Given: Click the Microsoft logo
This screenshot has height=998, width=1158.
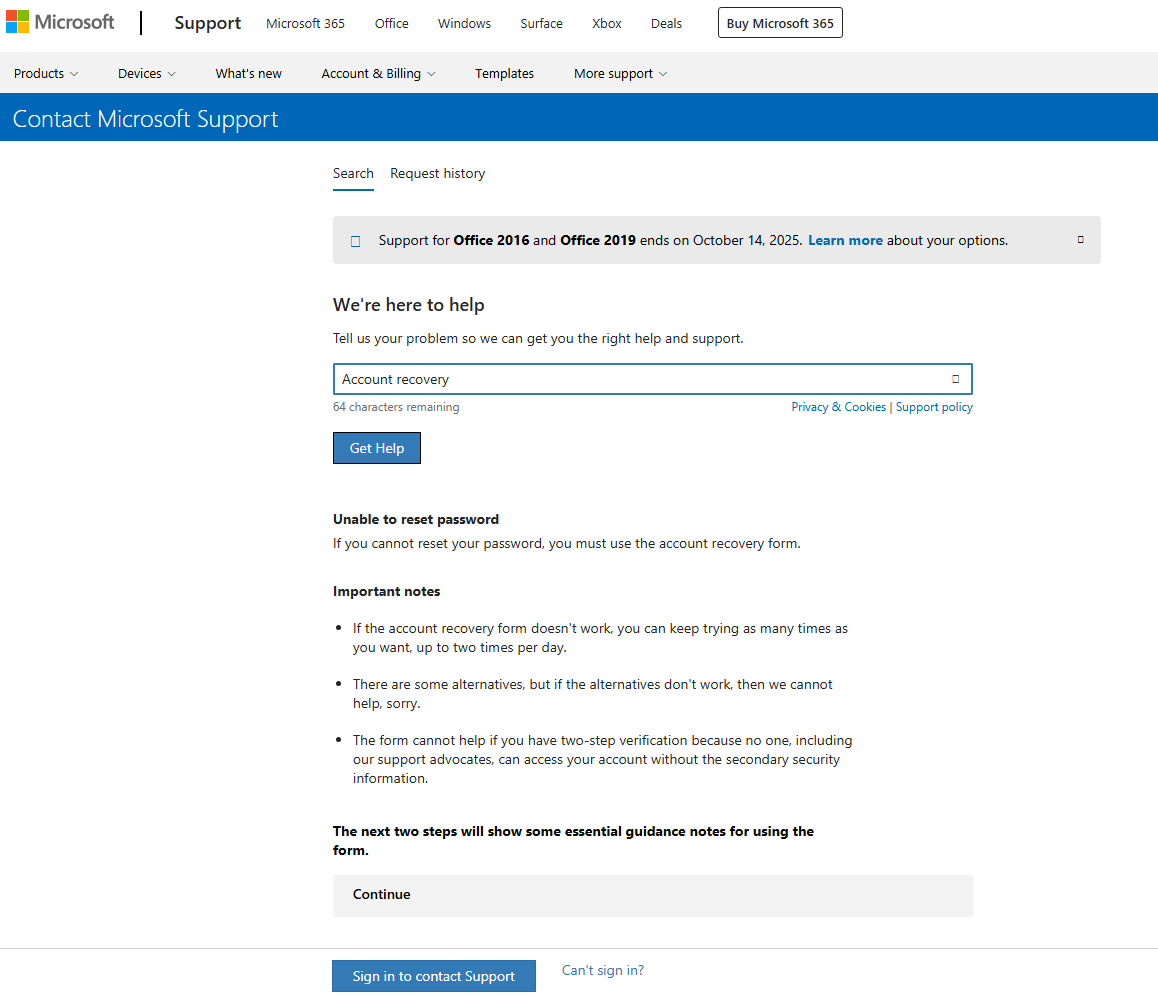Looking at the screenshot, I should pyautogui.click(x=61, y=22).
